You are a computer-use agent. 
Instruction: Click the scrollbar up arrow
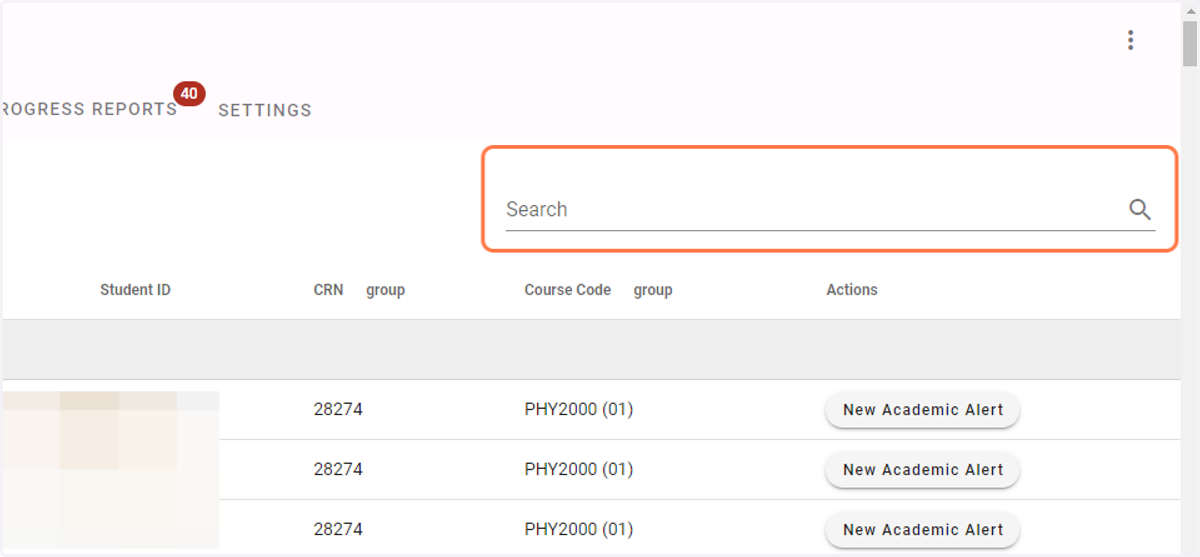(1190, 9)
